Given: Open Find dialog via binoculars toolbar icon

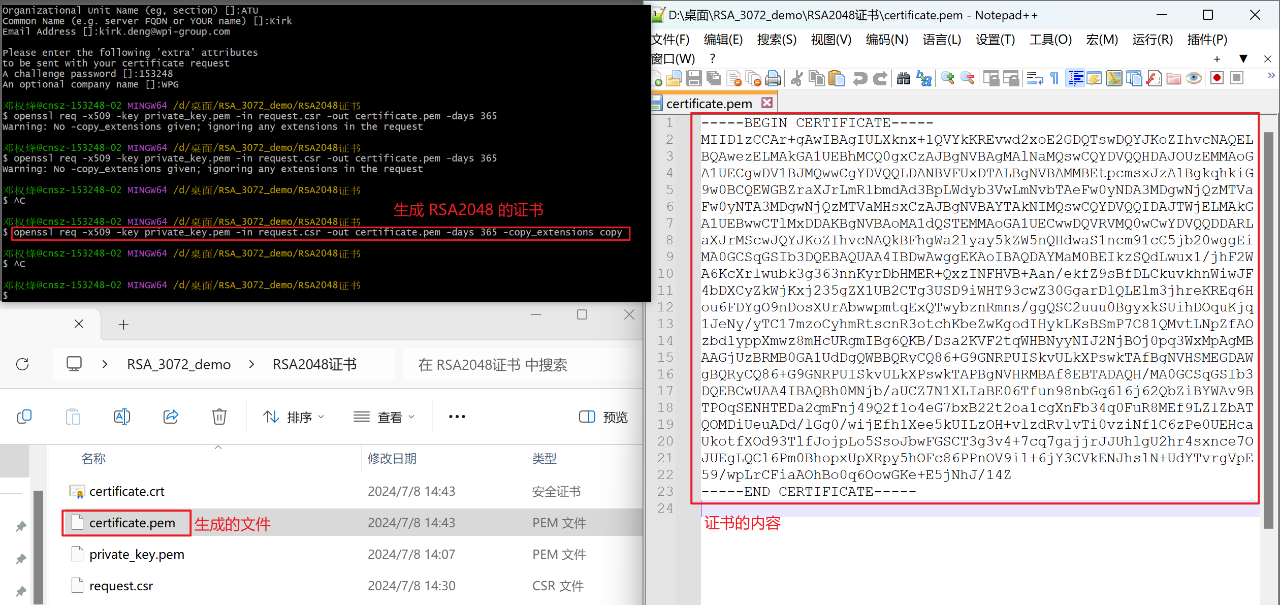Looking at the screenshot, I should 904,77.
